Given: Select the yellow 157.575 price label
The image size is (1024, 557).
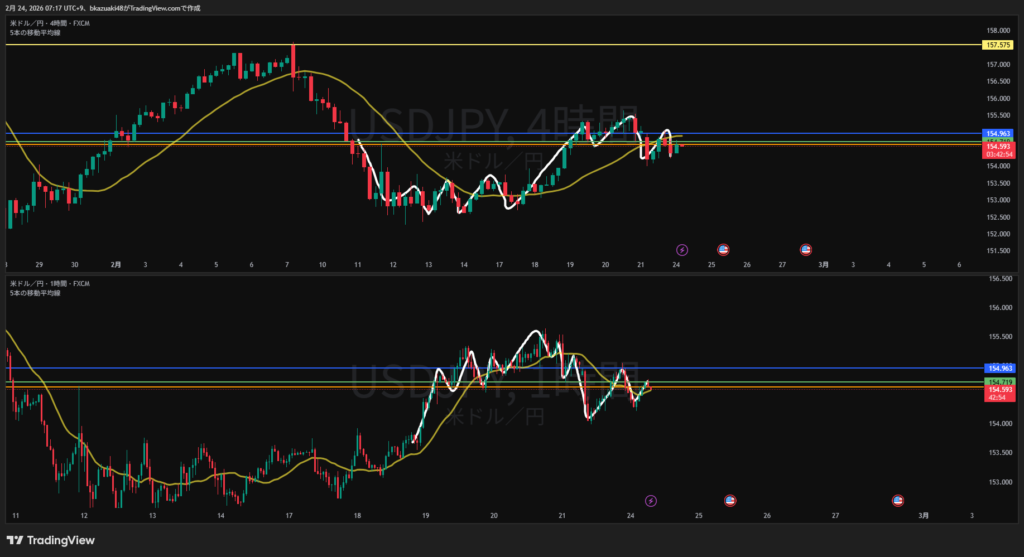Looking at the screenshot, I should (x=998, y=45).
